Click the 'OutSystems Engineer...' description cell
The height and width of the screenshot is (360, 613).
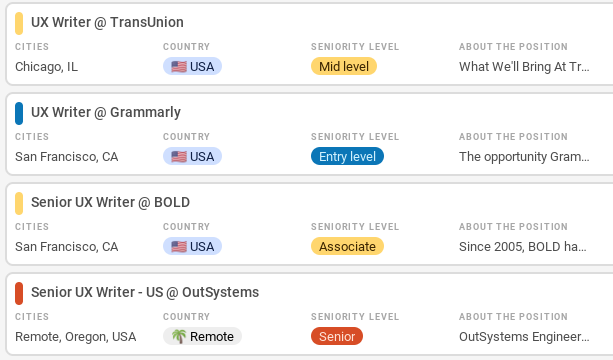click(x=524, y=337)
